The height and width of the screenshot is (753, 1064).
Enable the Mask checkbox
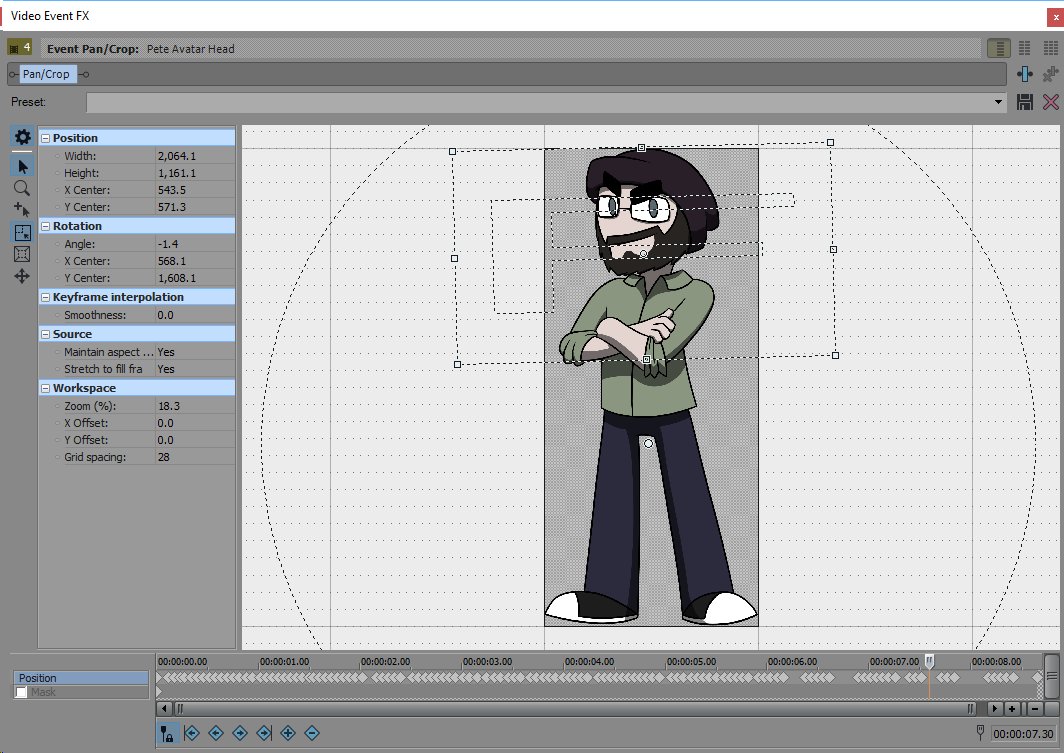coord(21,692)
